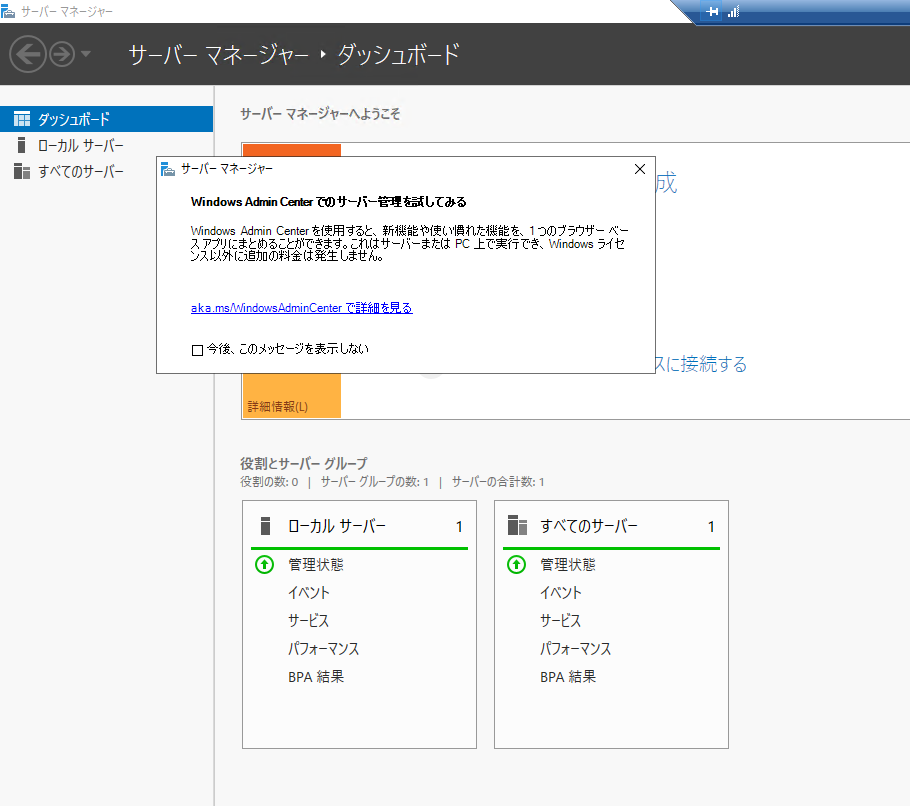Click the サーバーの合計数: 1 text
Viewport: 910px width, 806px height.
click(x=498, y=482)
